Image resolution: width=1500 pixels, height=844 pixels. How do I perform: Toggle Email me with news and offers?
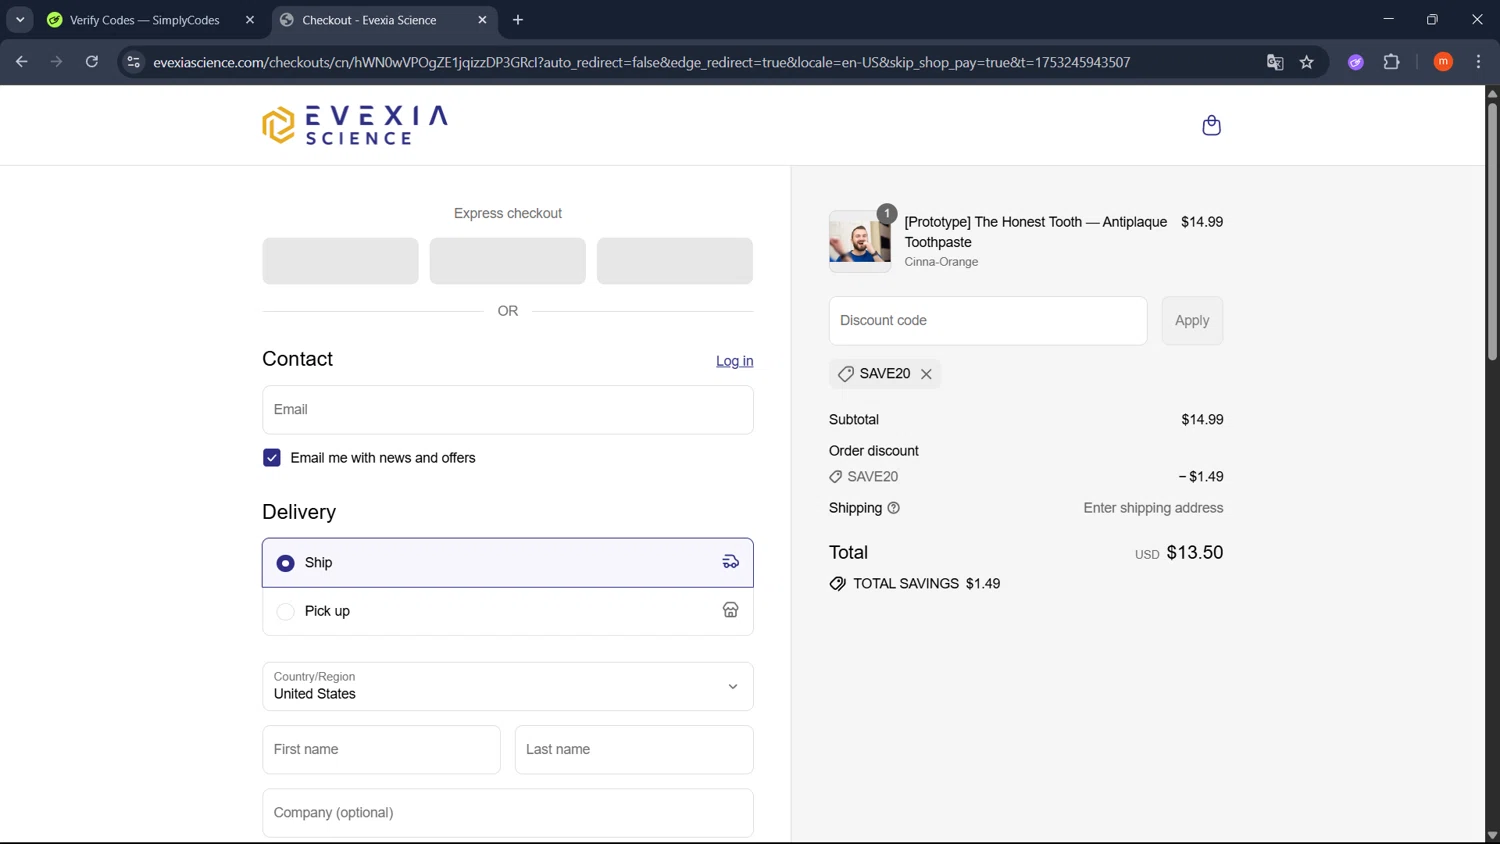272,458
